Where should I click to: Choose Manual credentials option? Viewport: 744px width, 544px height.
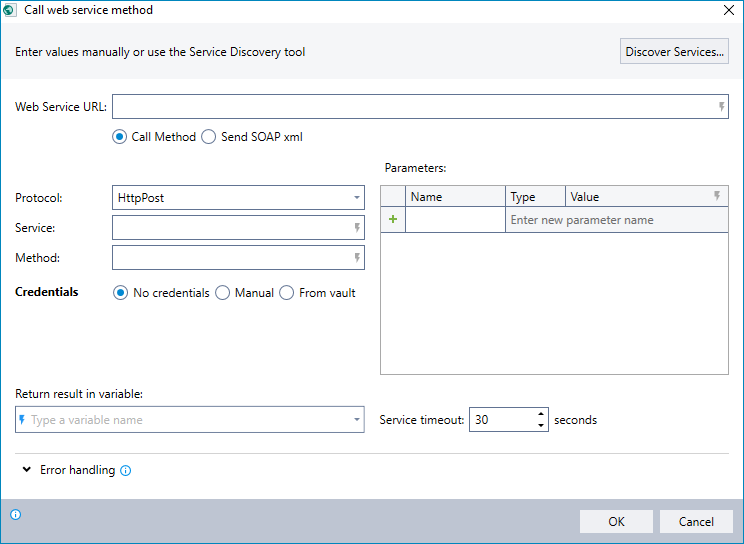tap(223, 293)
